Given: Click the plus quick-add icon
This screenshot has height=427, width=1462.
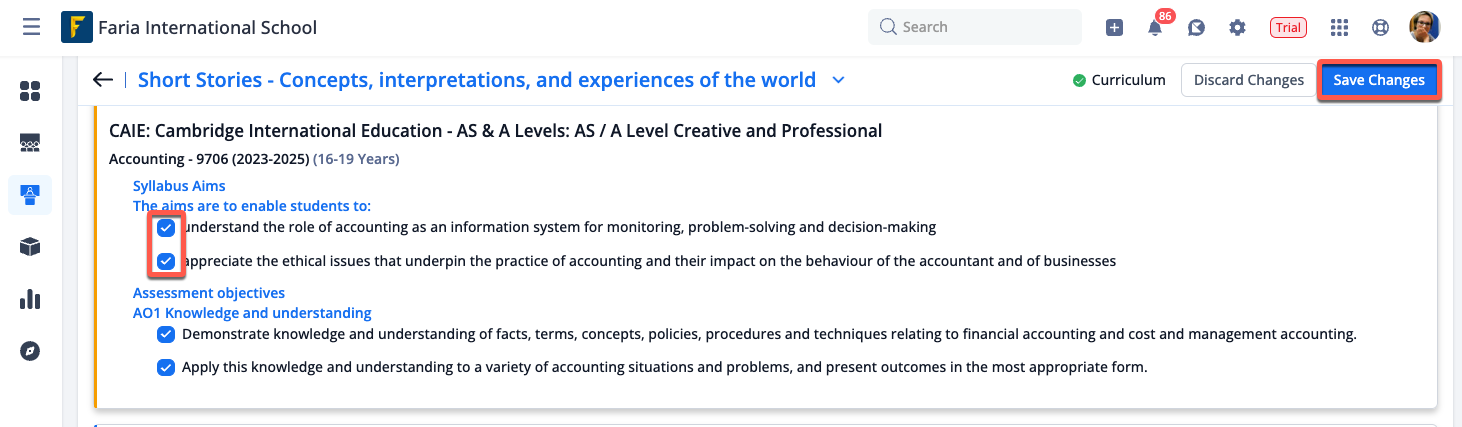Looking at the screenshot, I should click(x=1114, y=28).
